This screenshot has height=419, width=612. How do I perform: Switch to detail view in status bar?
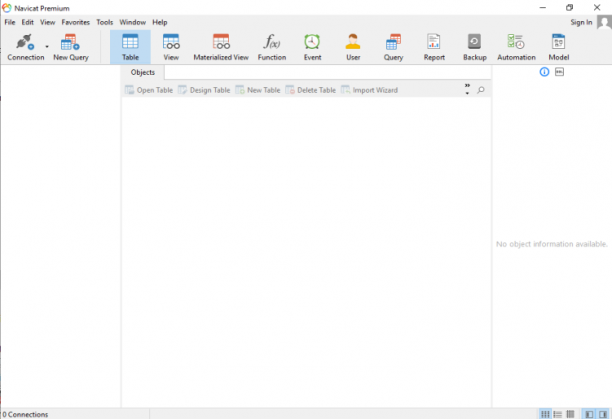coord(570,414)
